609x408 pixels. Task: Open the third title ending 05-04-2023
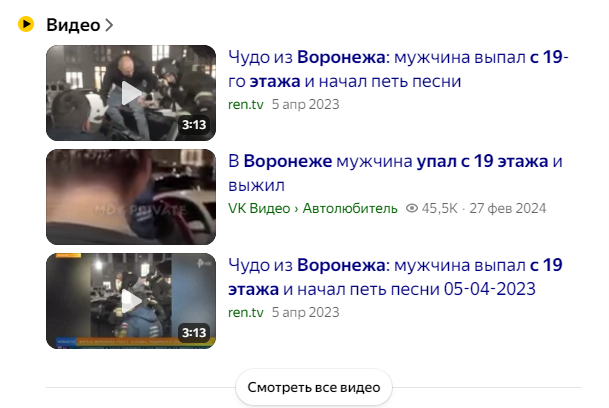click(x=395, y=277)
